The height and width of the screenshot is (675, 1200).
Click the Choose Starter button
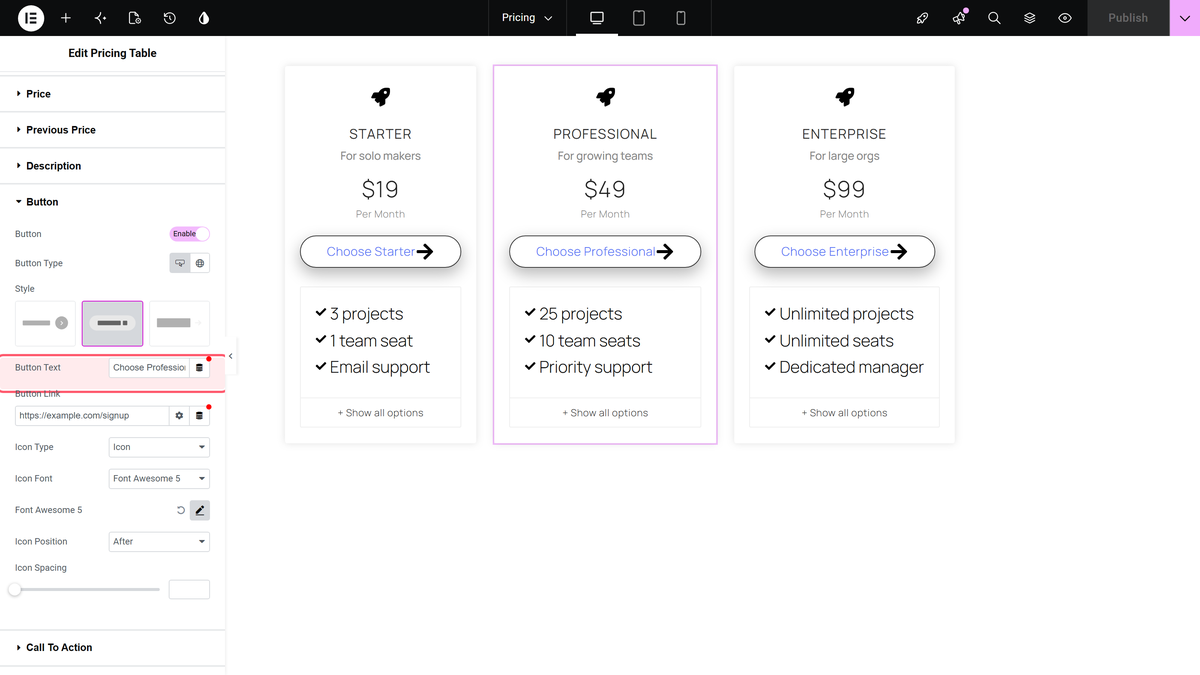coord(380,252)
